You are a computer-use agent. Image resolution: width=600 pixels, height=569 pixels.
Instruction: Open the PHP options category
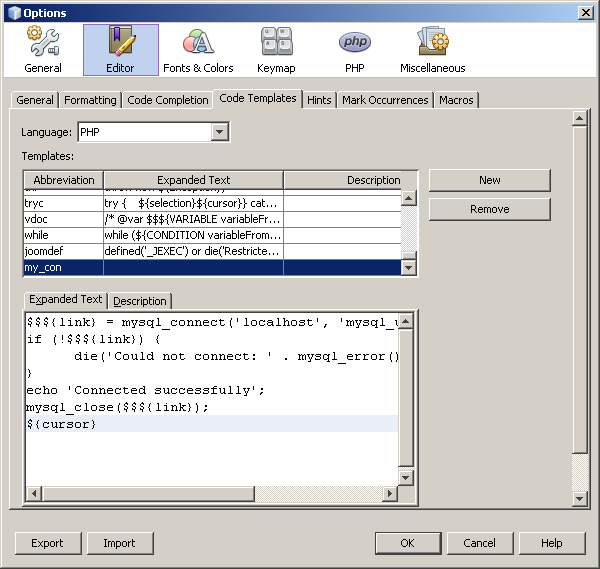[x=355, y=50]
